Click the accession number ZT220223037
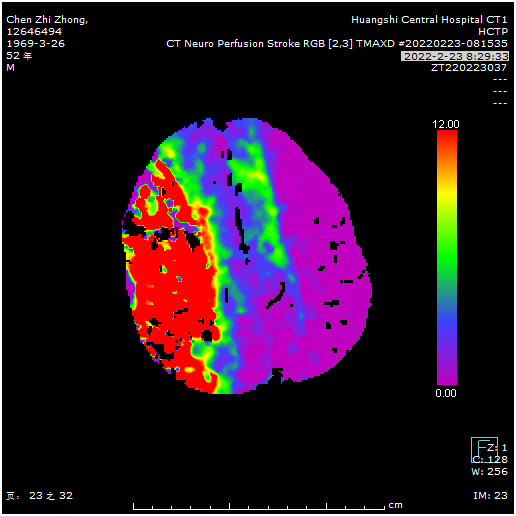 coord(469,68)
